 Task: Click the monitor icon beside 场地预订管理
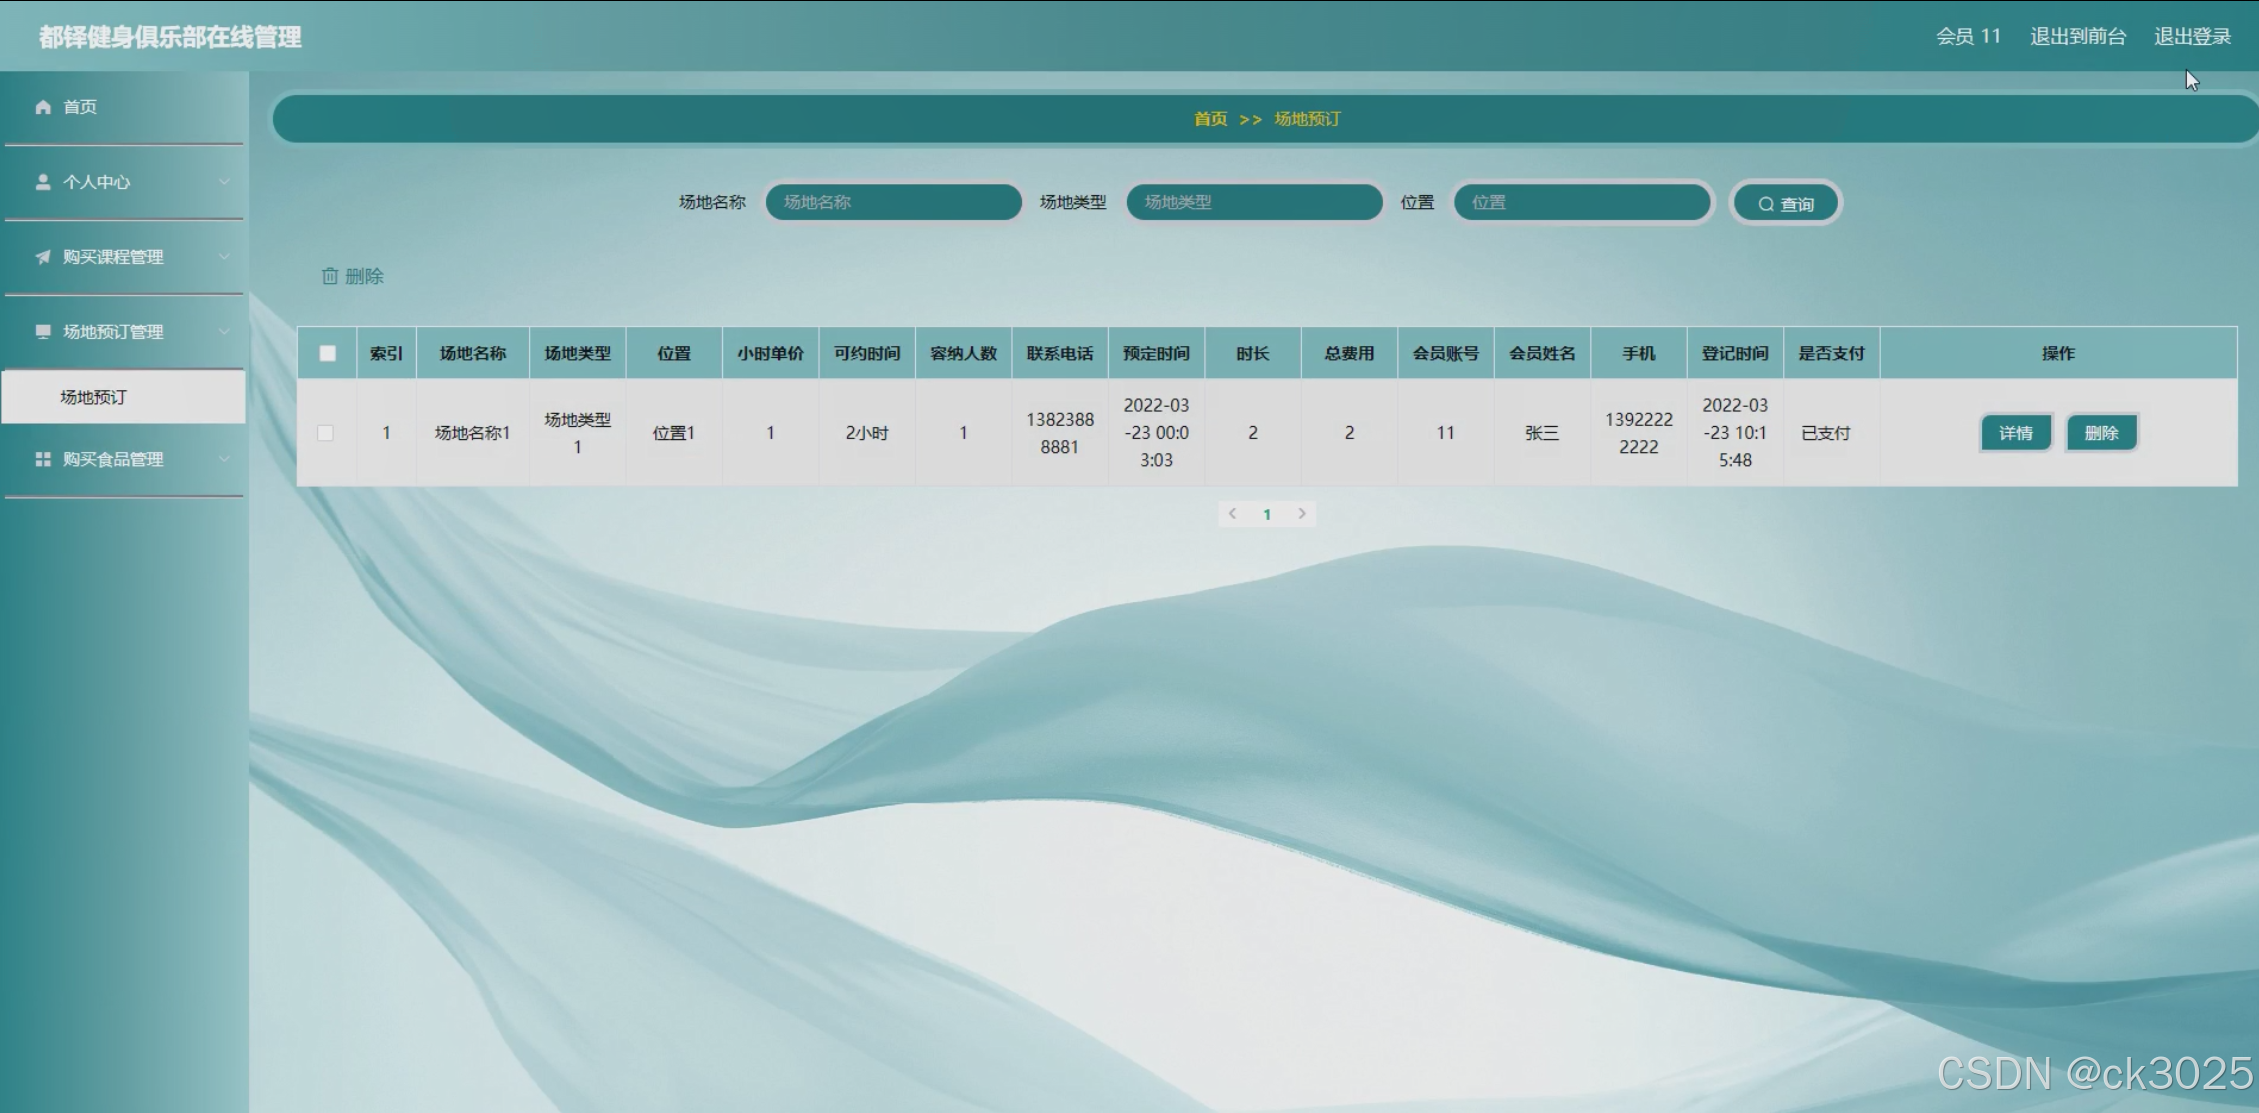click(x=43, y=332)
